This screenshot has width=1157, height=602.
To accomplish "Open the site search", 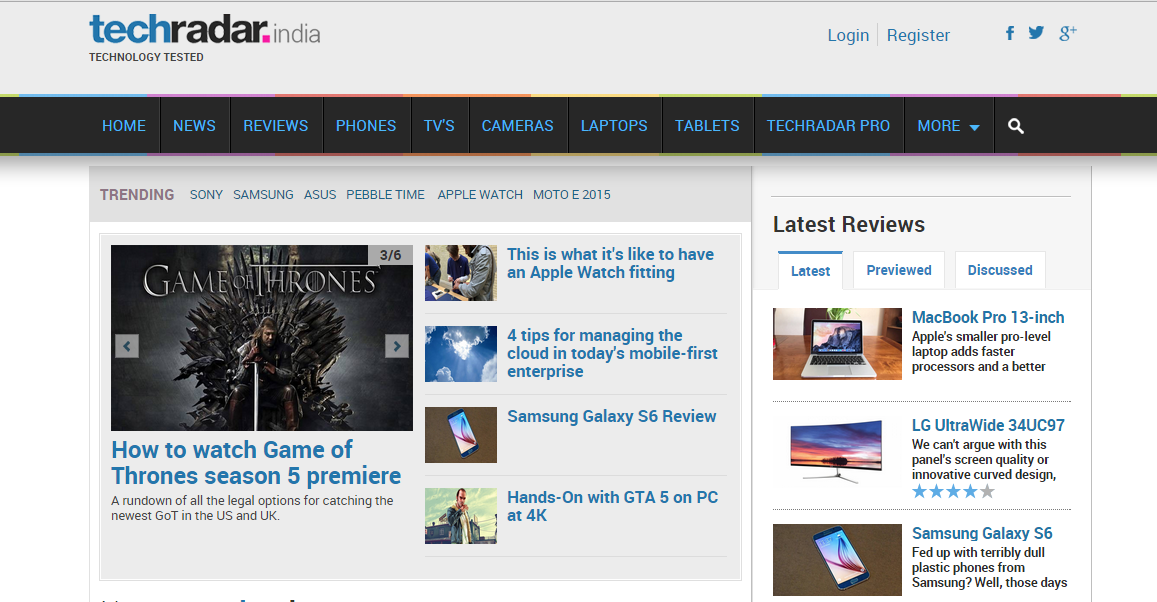I will tap(1015, 125).
